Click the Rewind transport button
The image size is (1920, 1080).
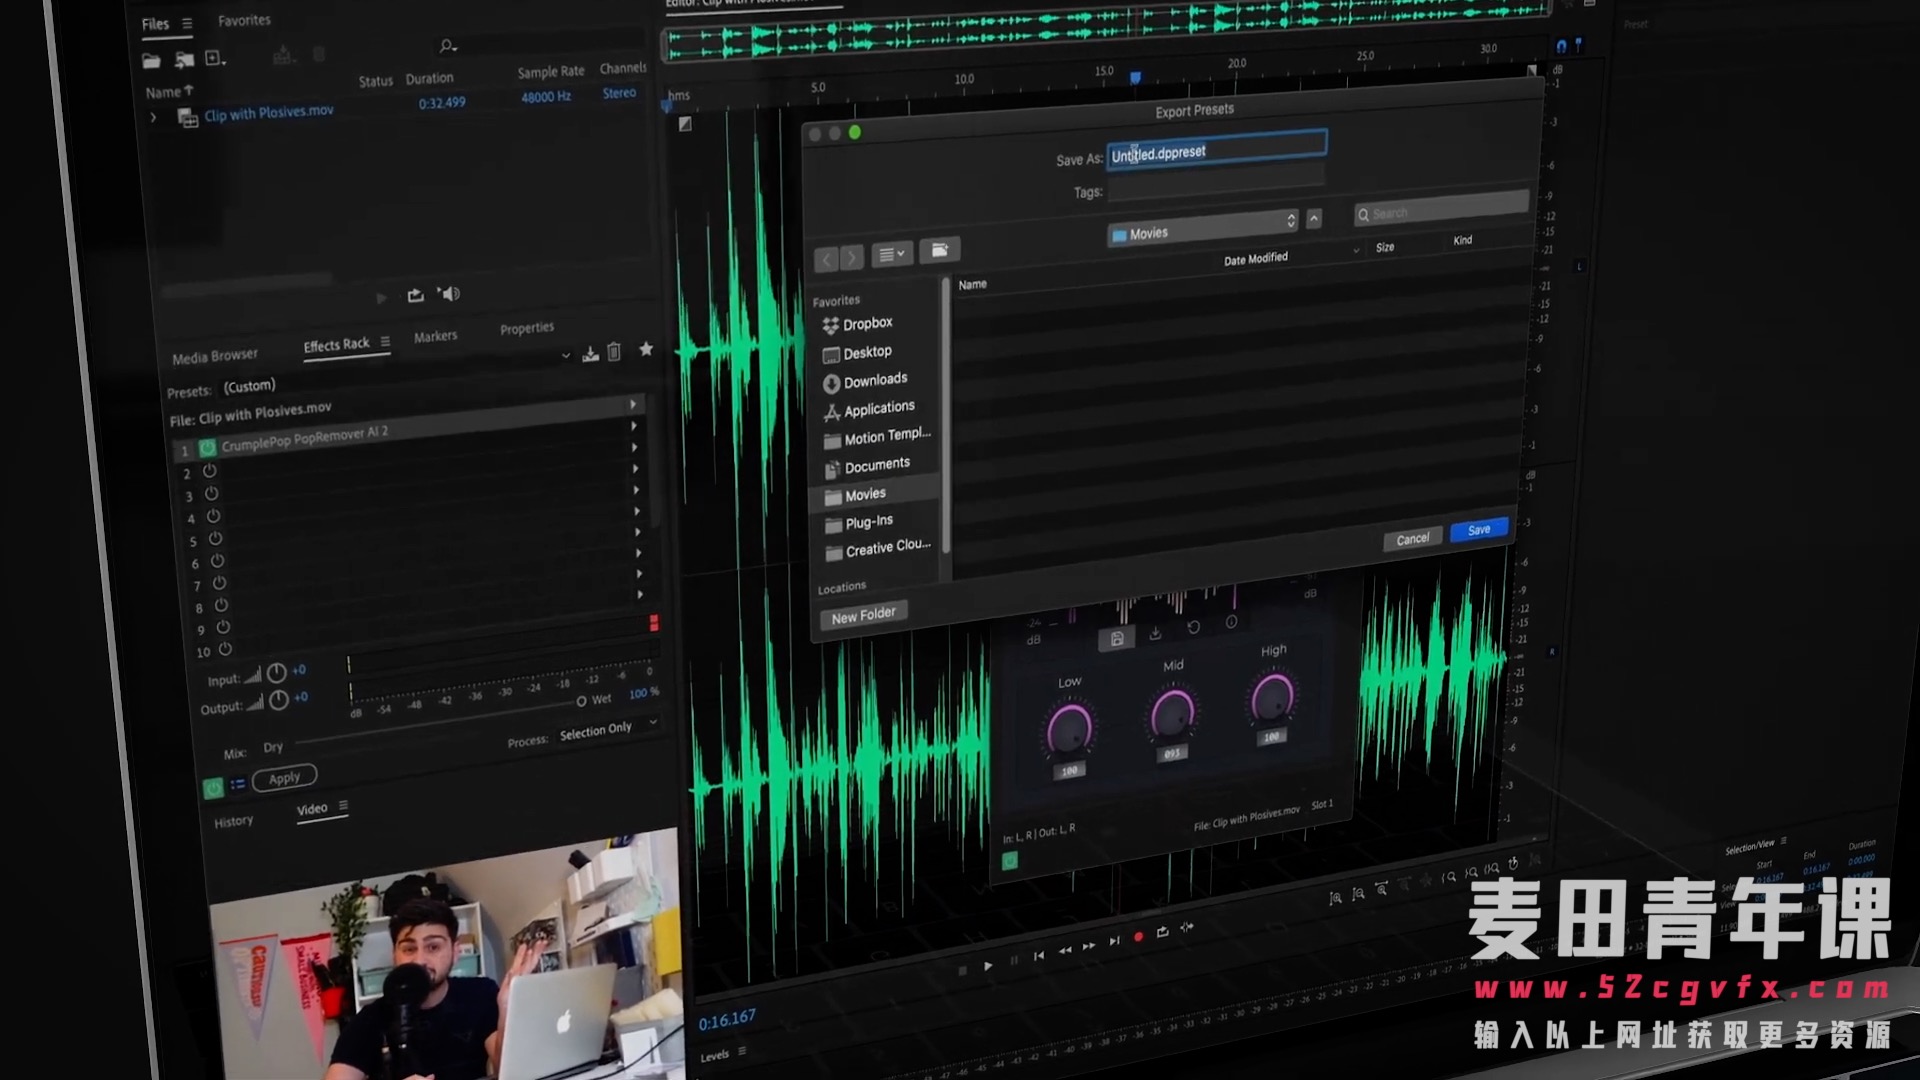1065,951
